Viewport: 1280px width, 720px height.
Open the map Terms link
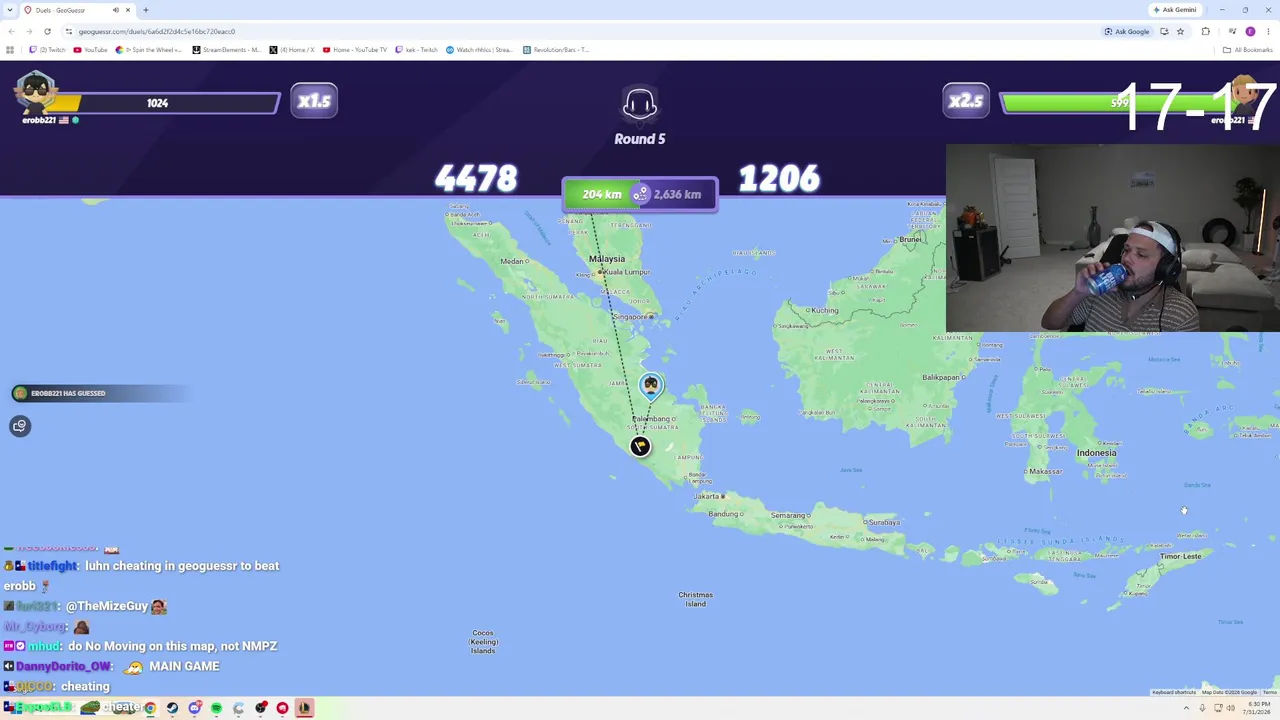coord(1269,692)
